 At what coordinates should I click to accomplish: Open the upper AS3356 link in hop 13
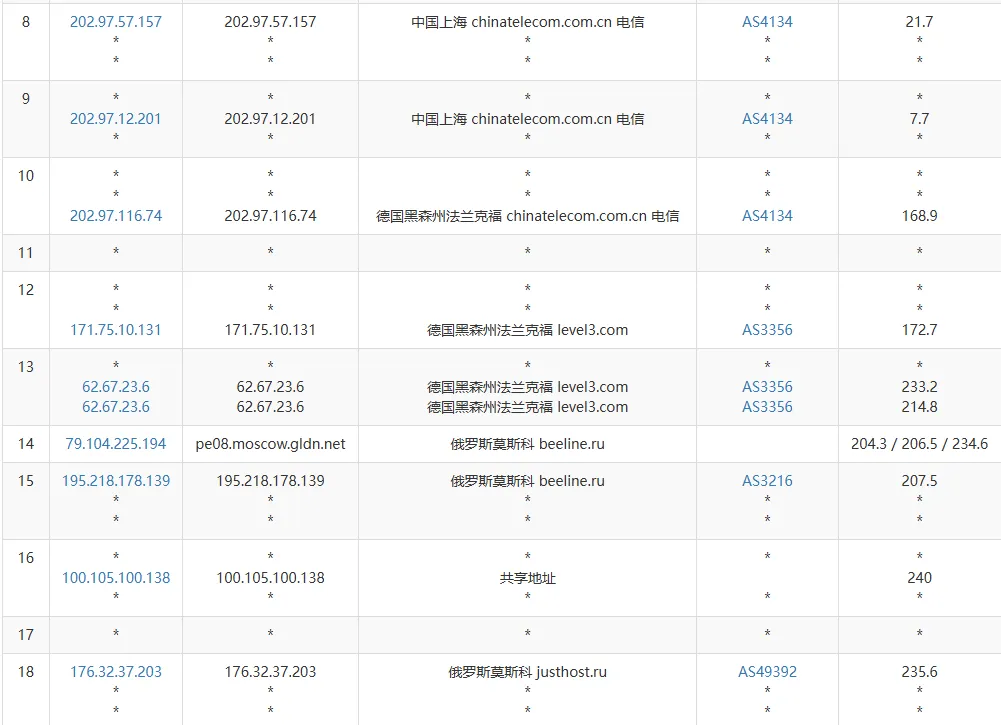[x=766, y=387]
